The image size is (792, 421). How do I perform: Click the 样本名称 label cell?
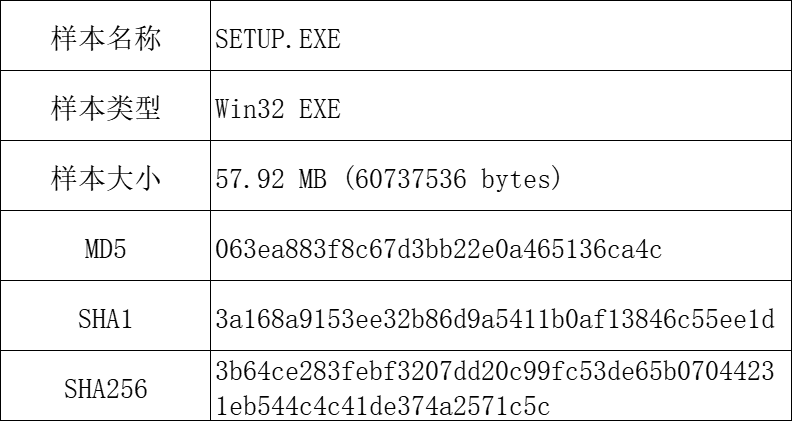pyautogui.click(x=106, y=39)
